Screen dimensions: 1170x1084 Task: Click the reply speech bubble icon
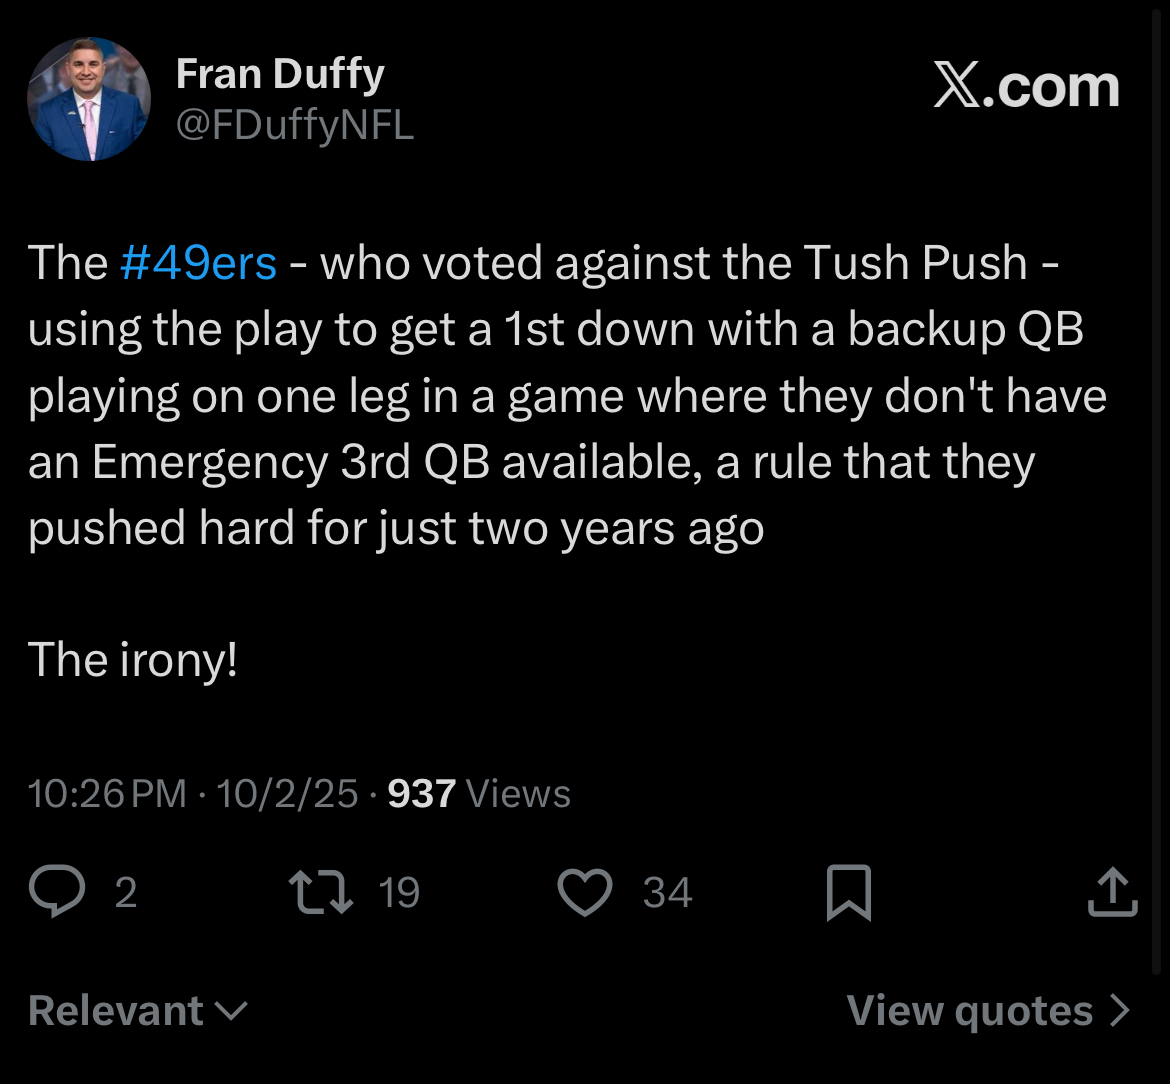[x=56, y=892]
